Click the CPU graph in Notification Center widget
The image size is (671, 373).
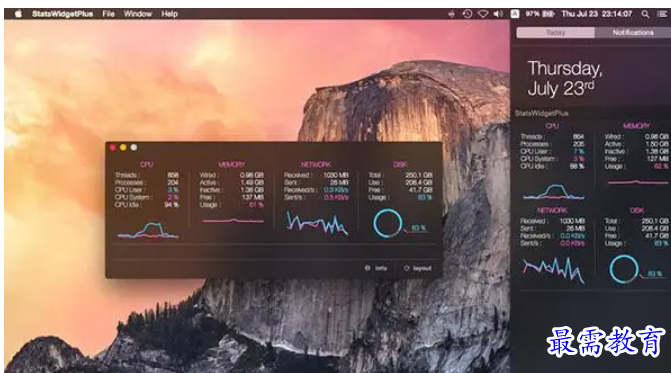coord(553,192)
